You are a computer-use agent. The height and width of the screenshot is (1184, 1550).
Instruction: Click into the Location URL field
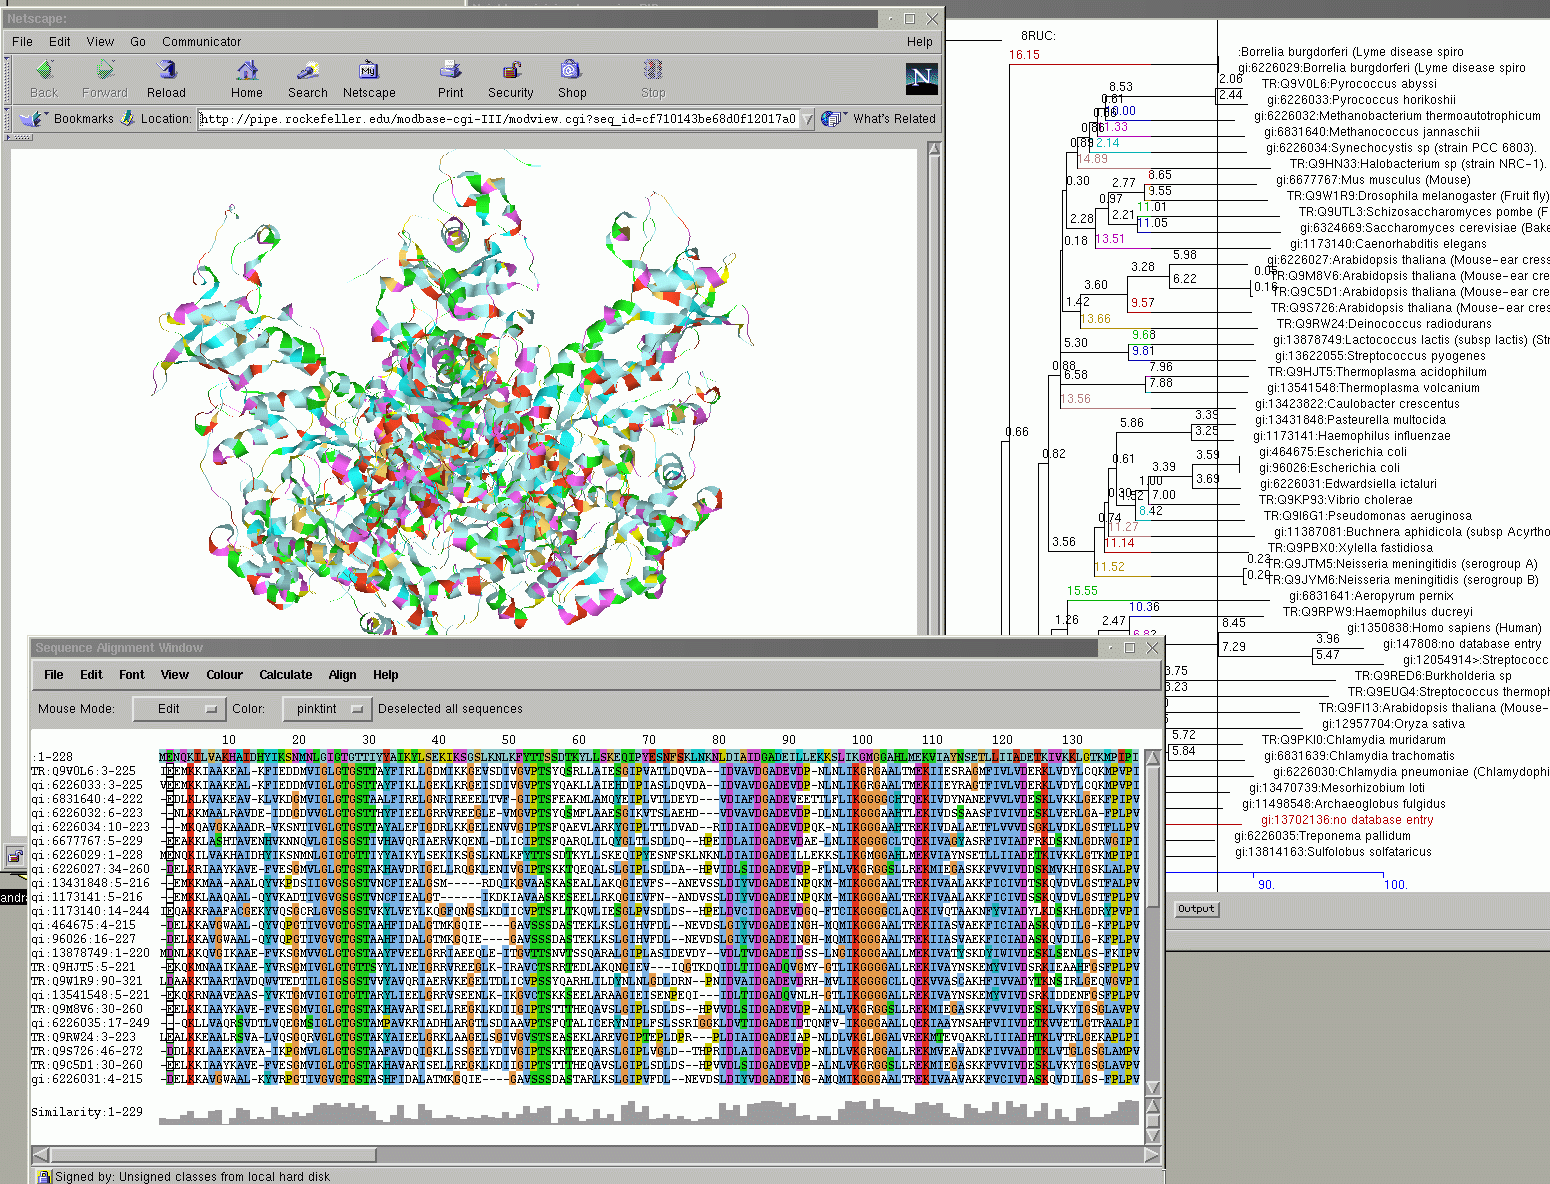(x=498, y=119)
